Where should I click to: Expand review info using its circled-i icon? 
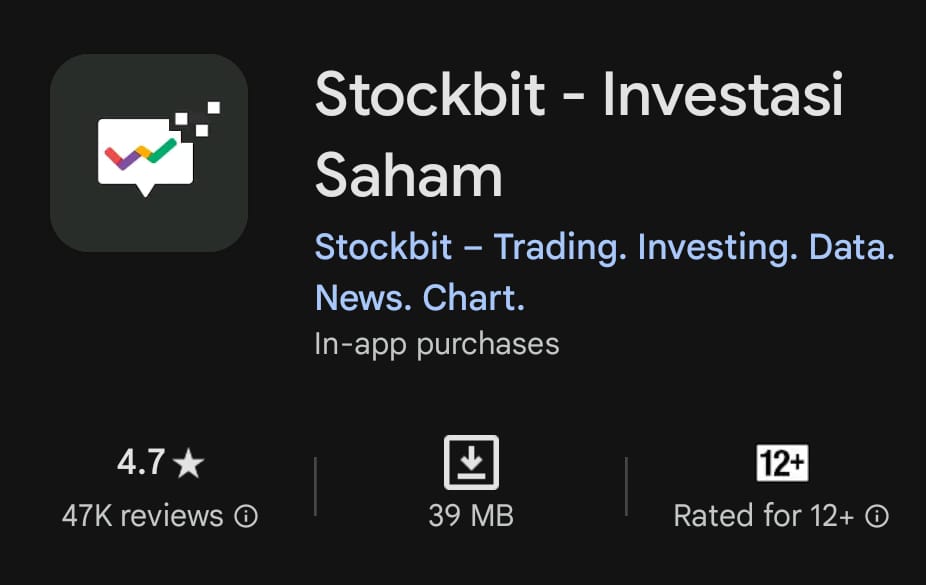pos(246,517)
